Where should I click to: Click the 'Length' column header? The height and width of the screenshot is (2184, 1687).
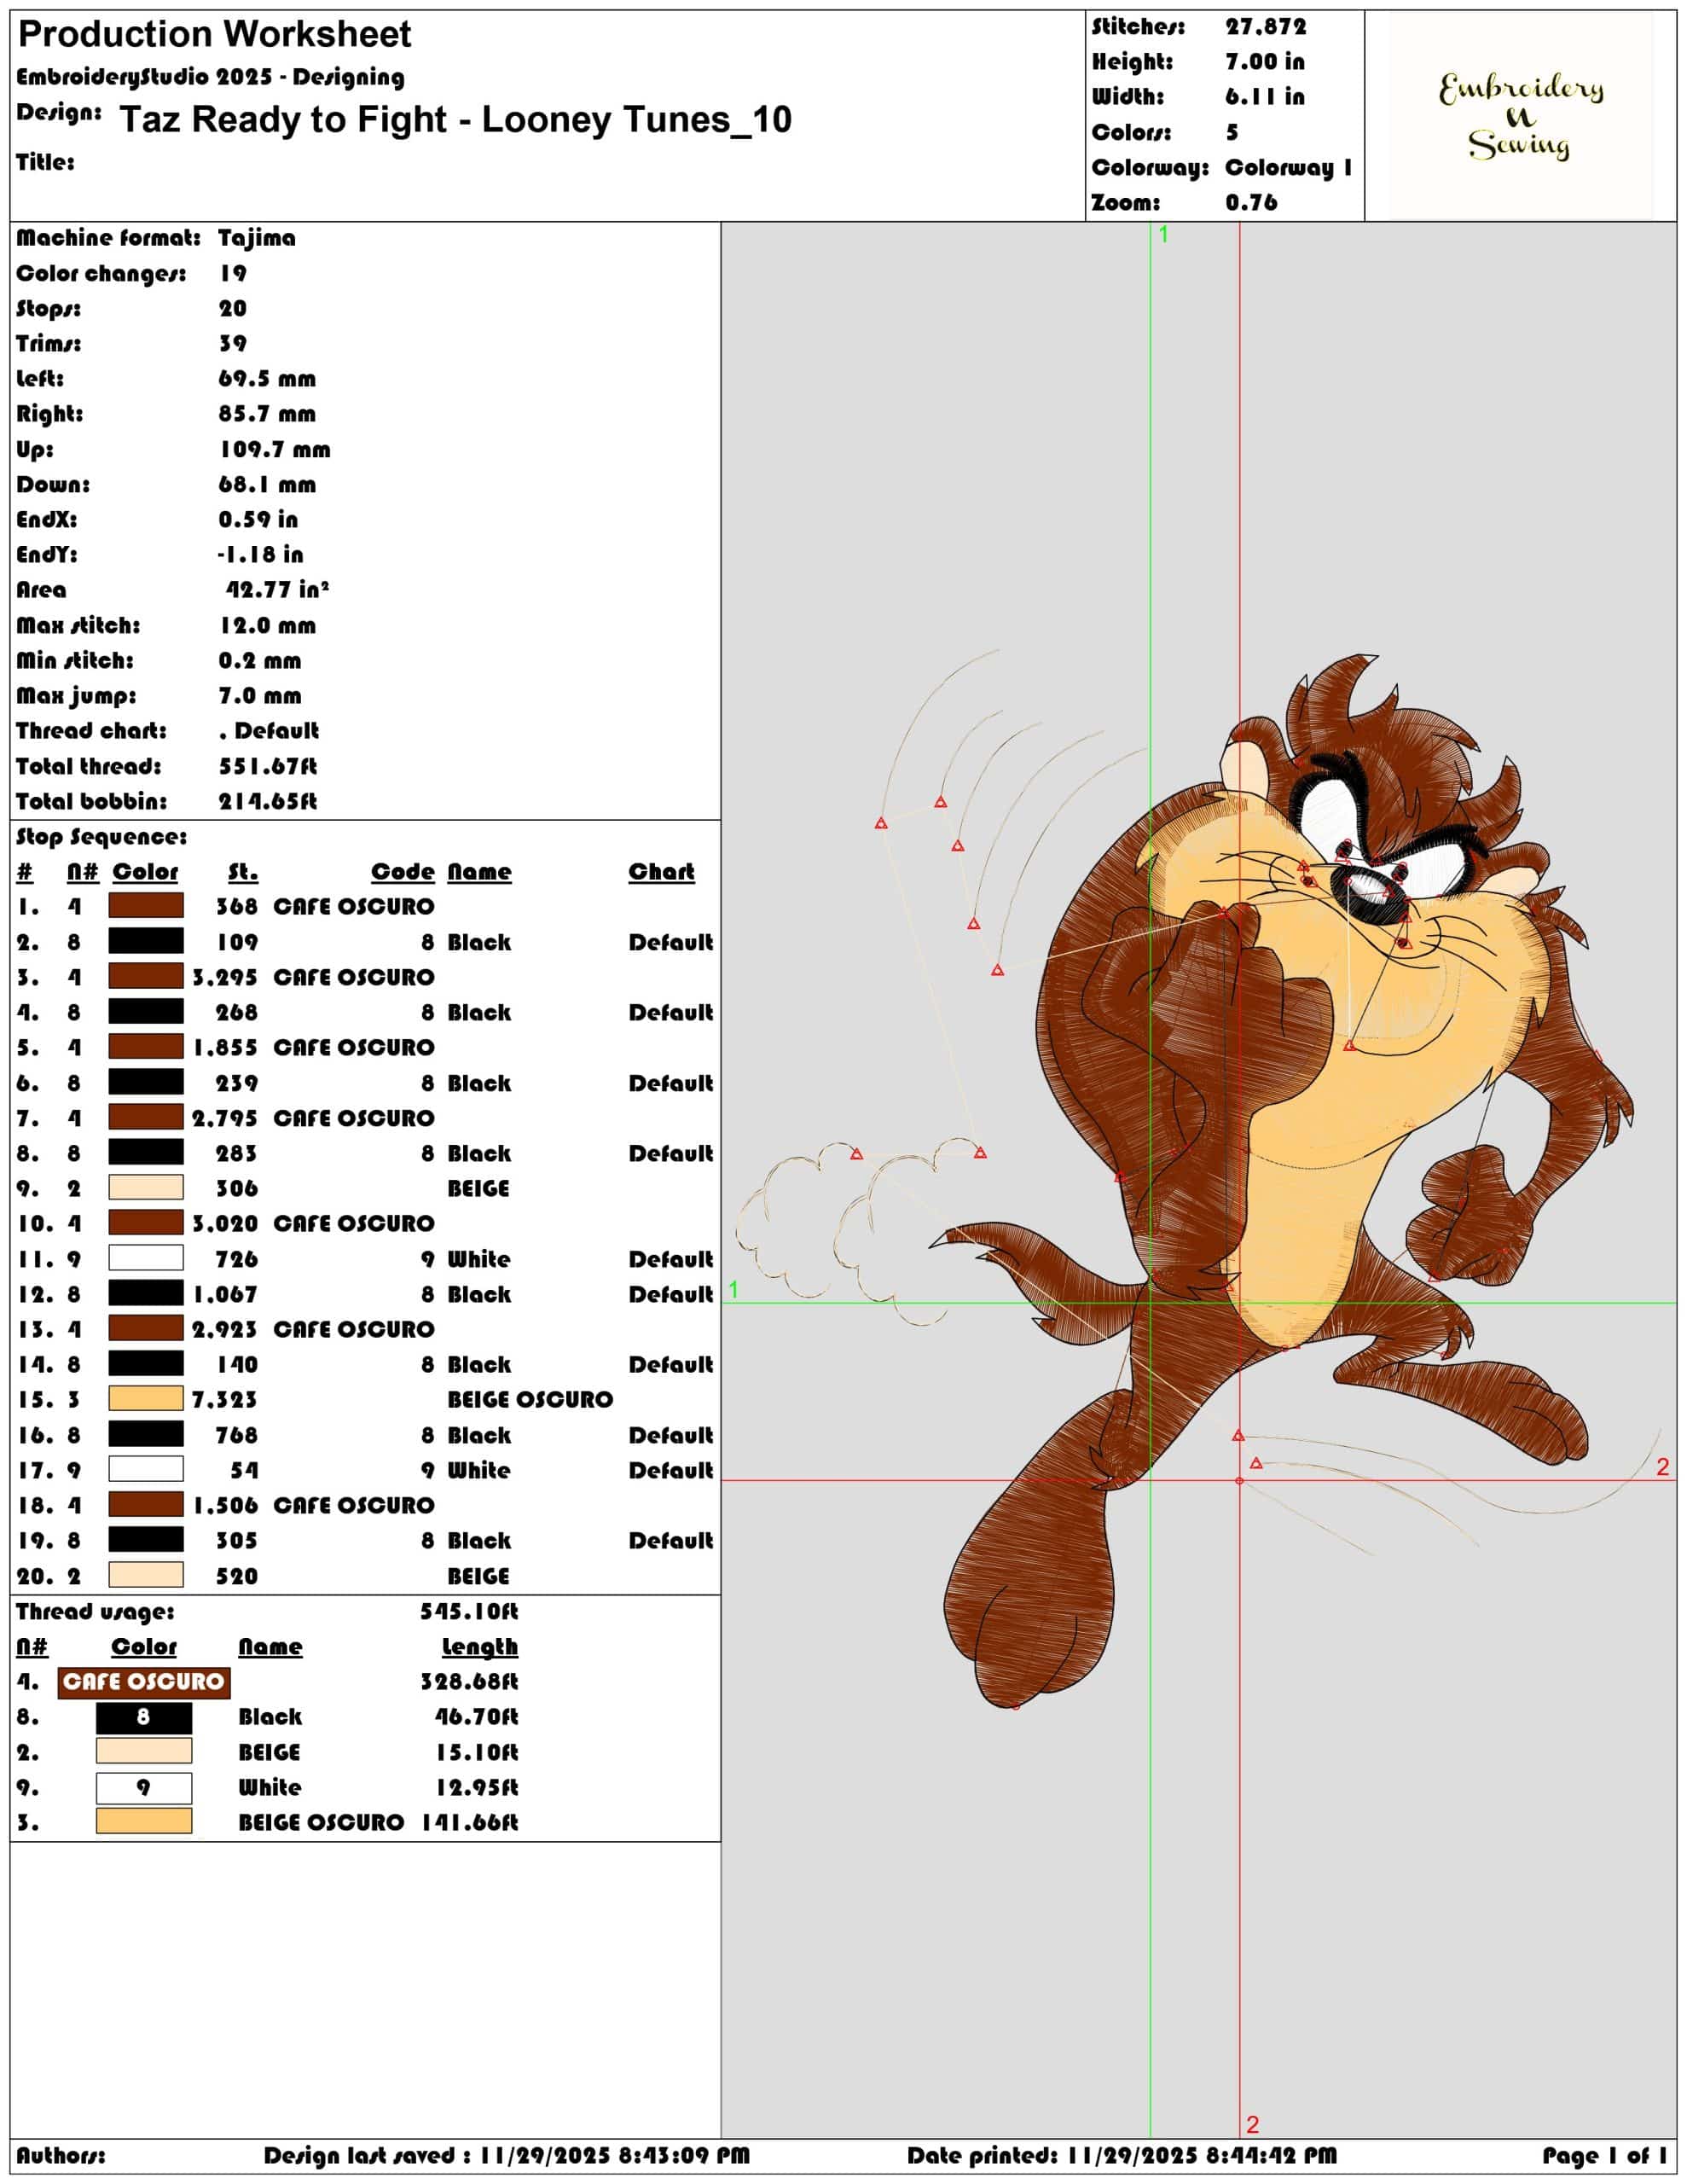[x=480, y=1647]
